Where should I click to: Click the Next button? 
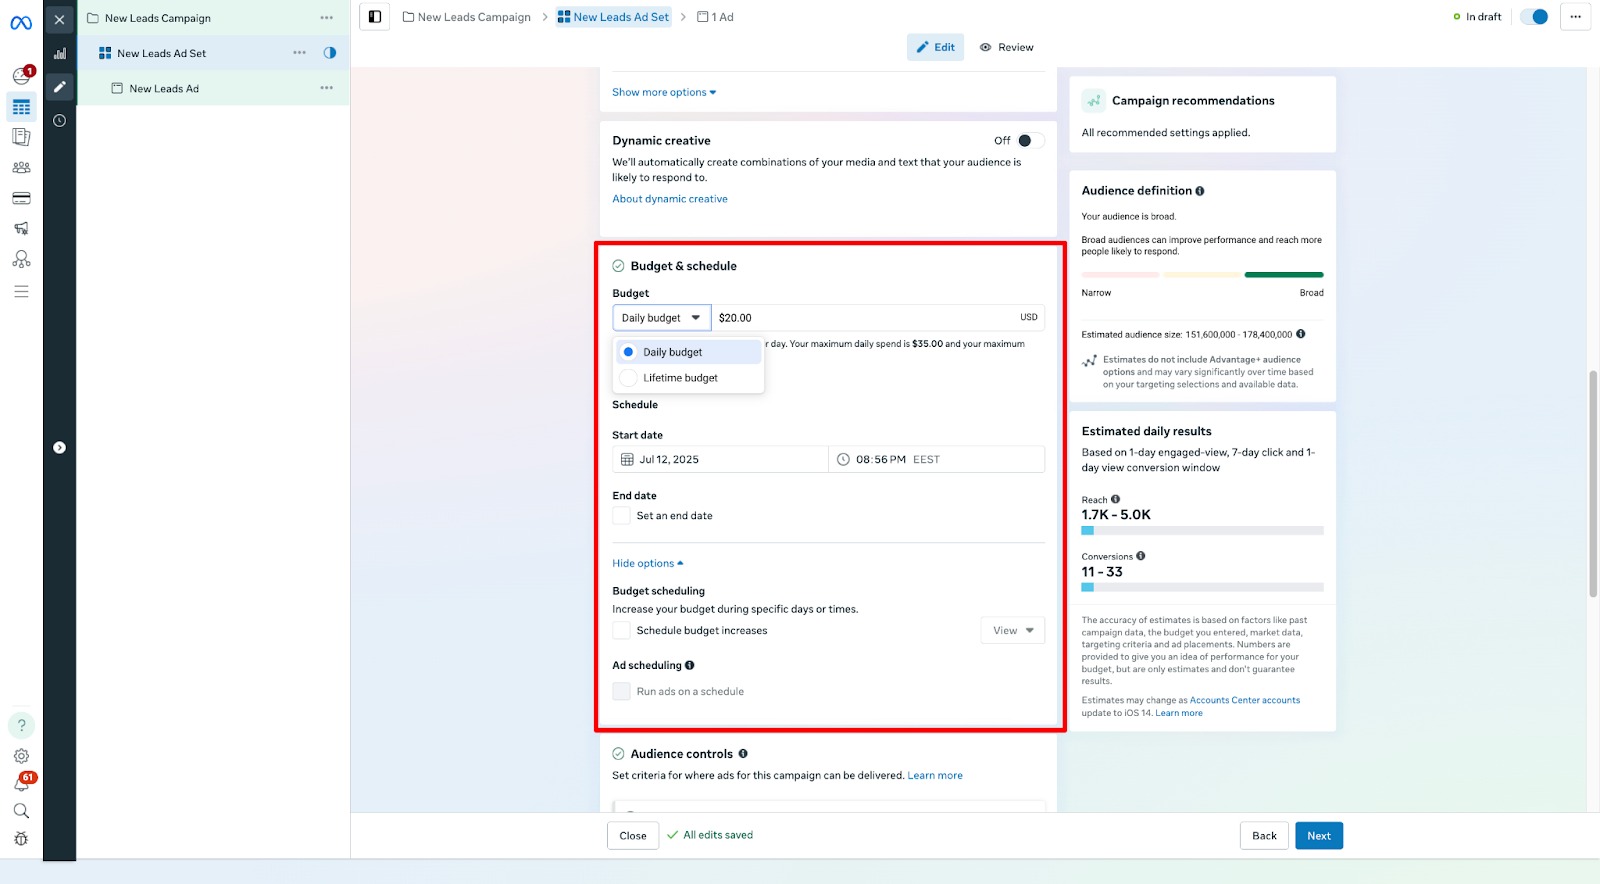1318,836
